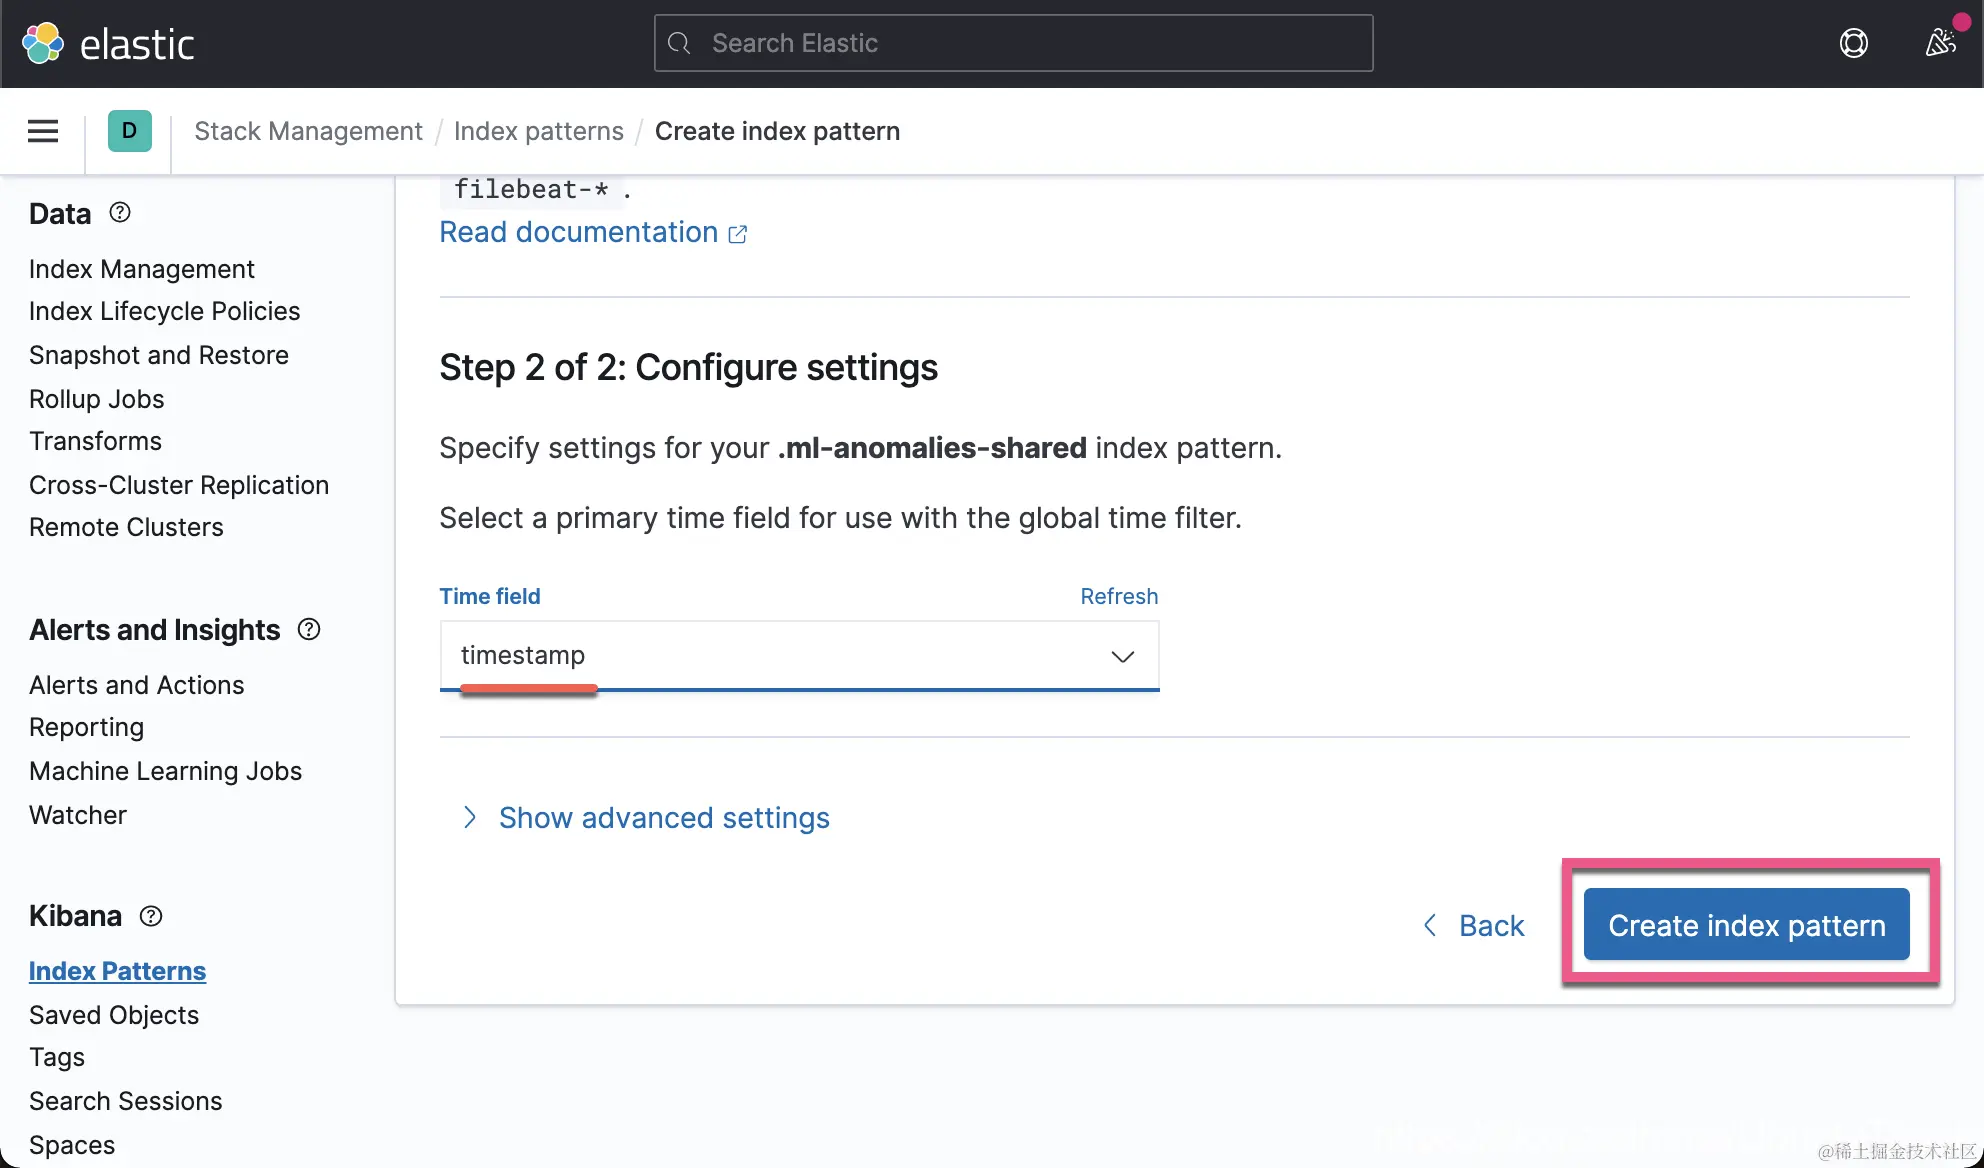The width and height of the screenshot is (1984, 1168).
Task: Click the Back chevron button
Action: tap(1474, 926)
